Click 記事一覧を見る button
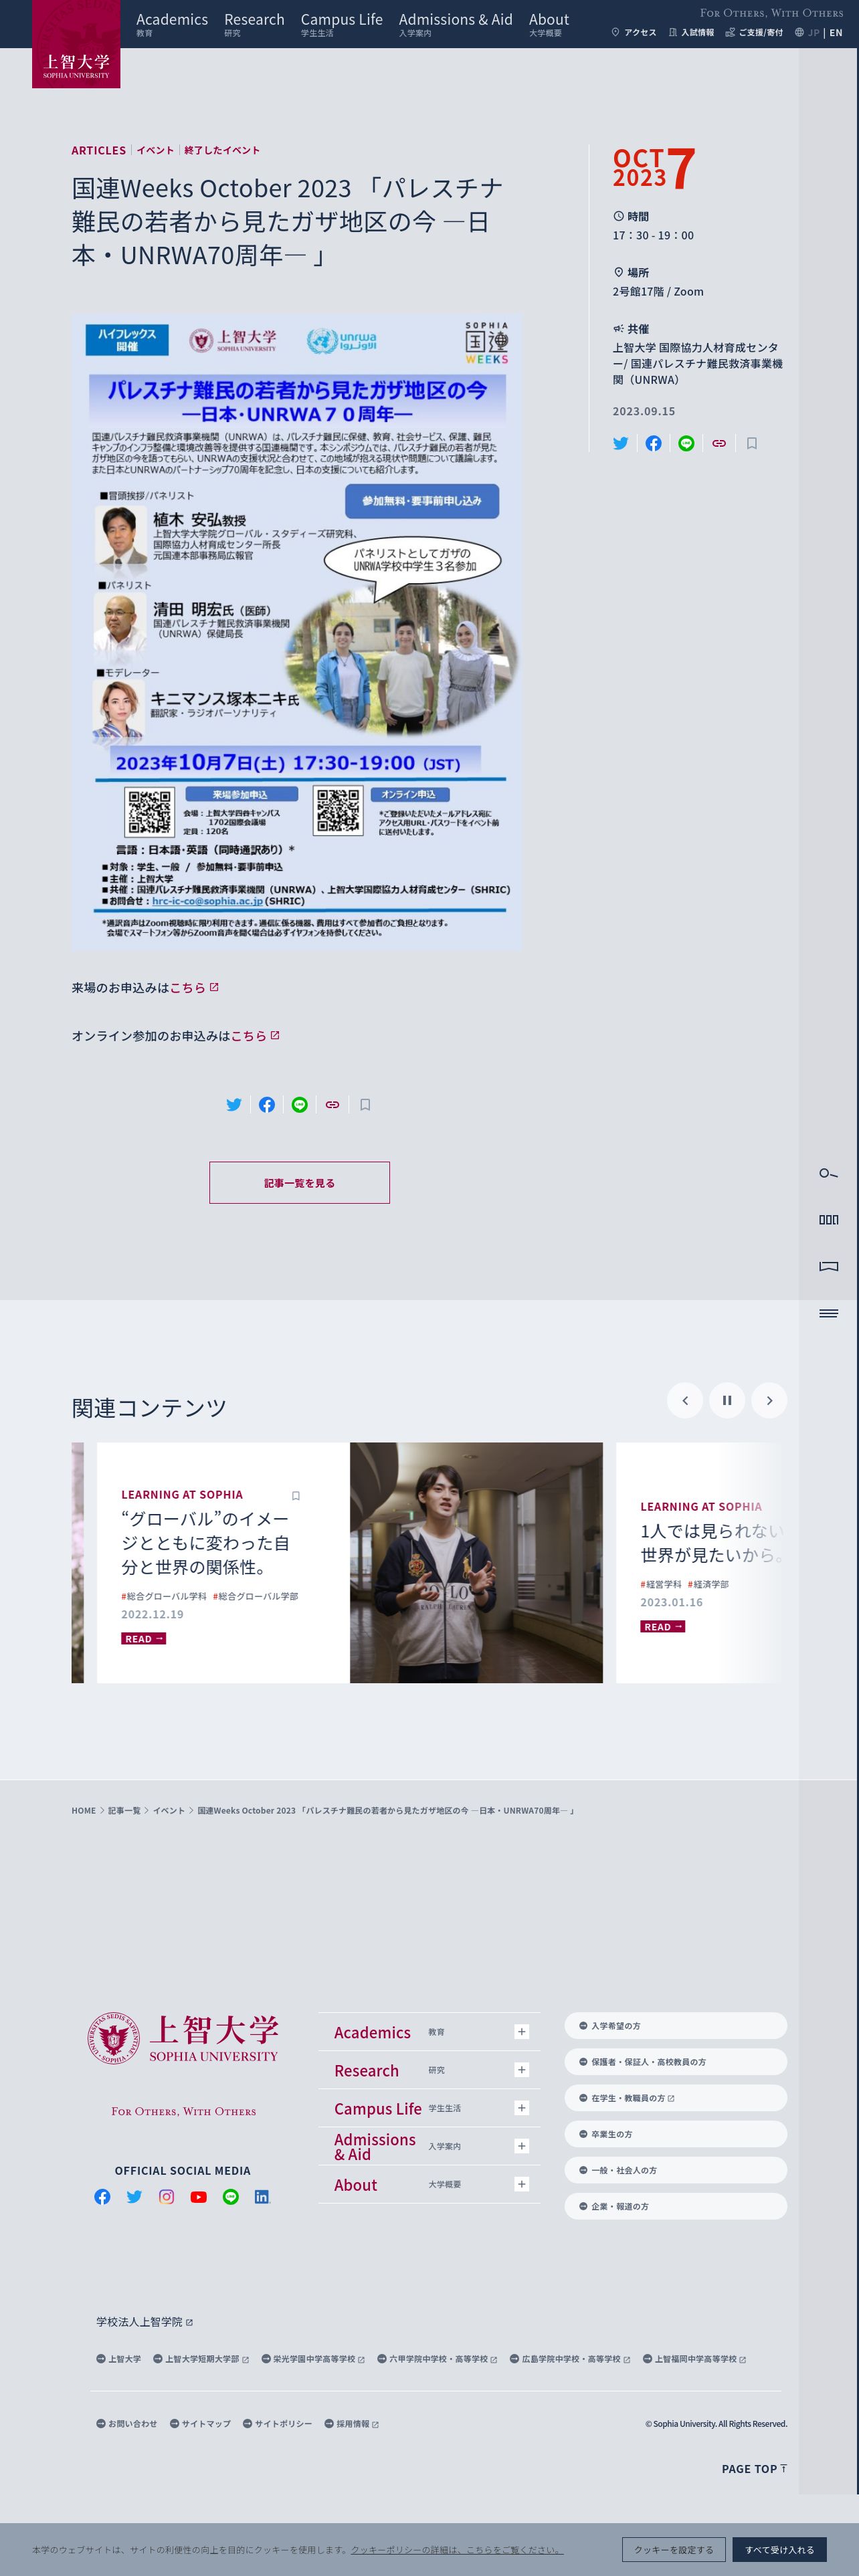 tap(299, 1182)
